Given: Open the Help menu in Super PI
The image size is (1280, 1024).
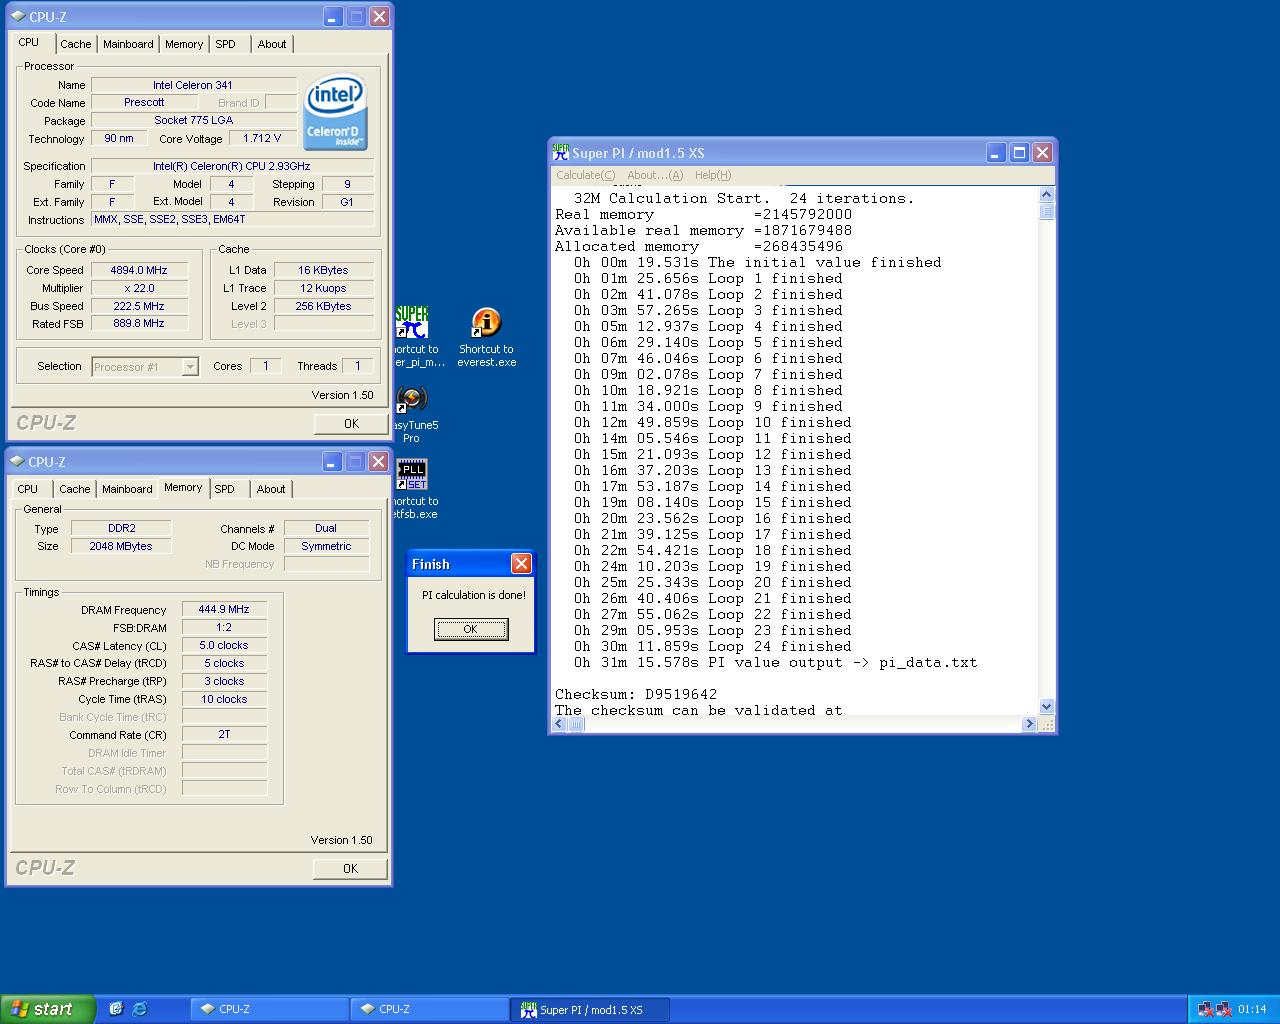Looking at the screenshot, I should pos(713,175).
